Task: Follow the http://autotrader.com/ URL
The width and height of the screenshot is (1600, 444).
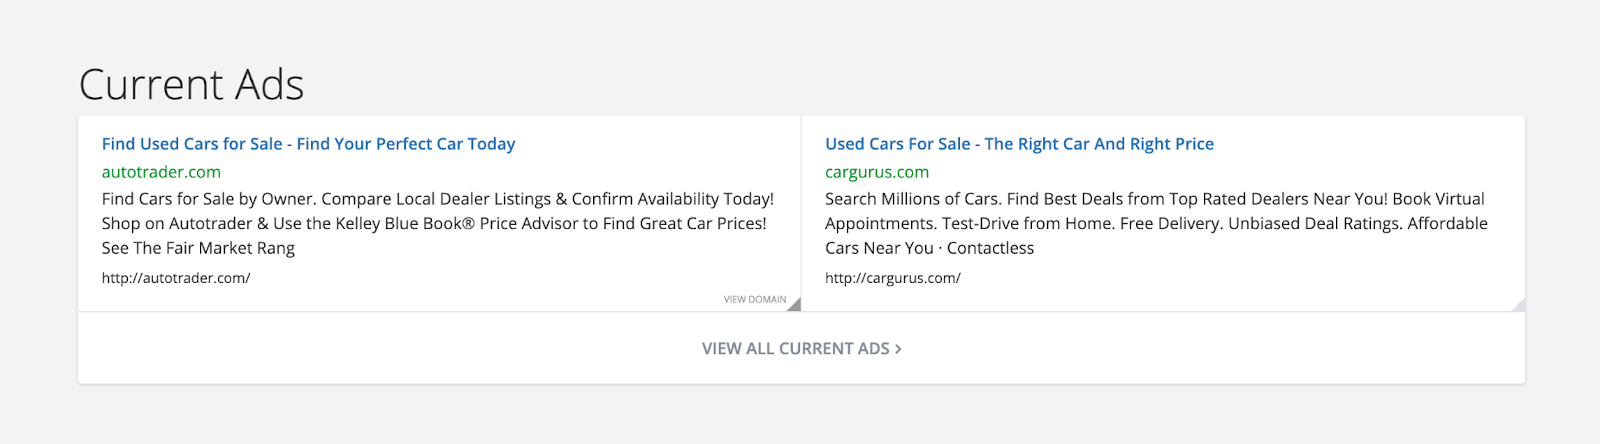Action: tap(176, 278)
